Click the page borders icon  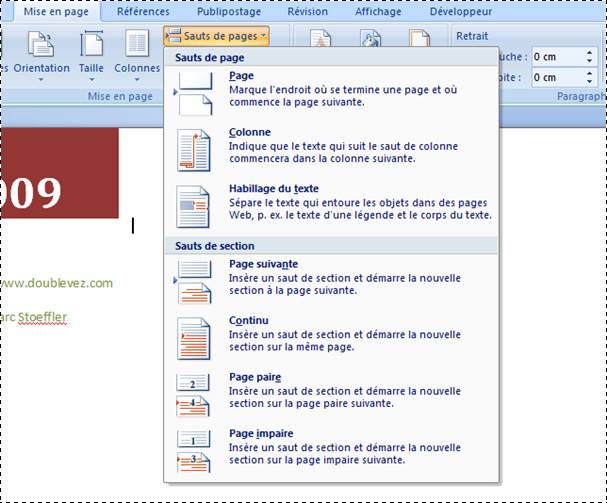tap(420, 38)
